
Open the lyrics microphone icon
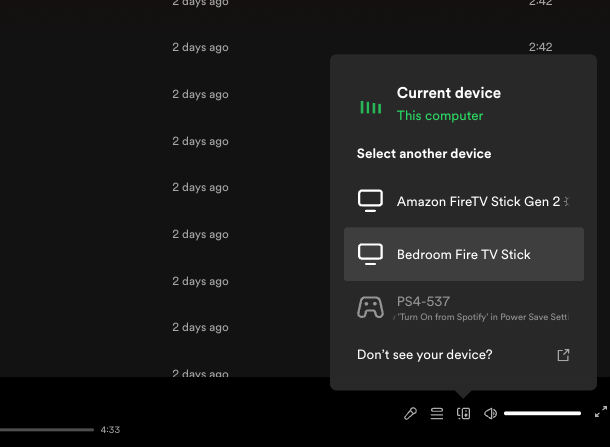410,414
